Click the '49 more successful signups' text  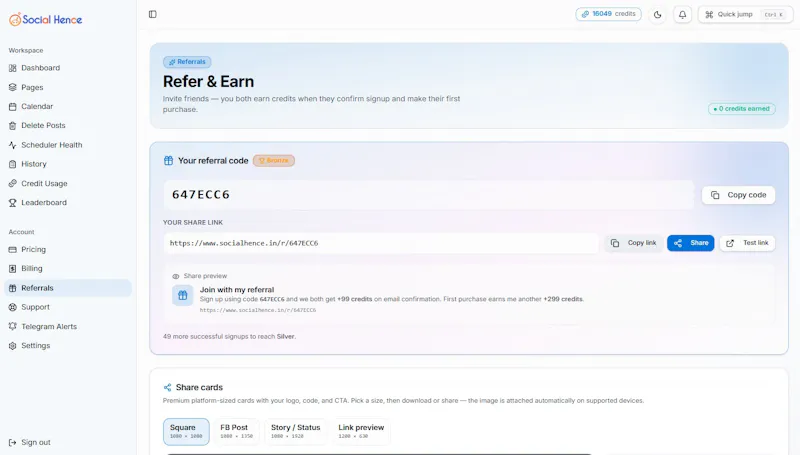tap(229, 337)
